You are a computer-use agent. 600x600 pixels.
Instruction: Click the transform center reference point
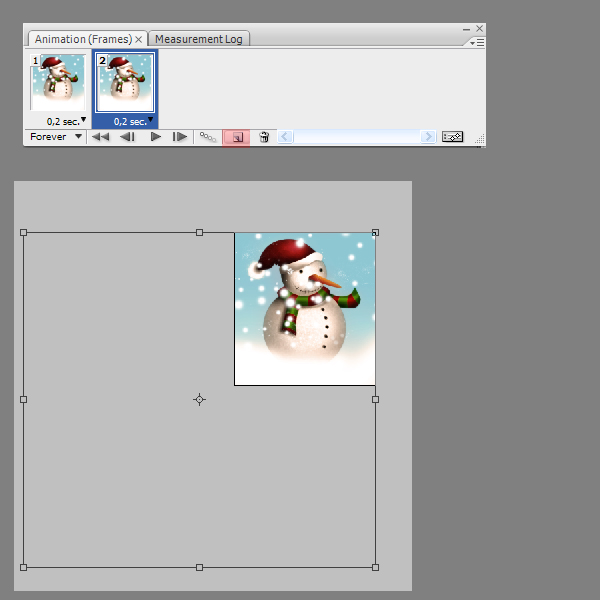[x=199, y=399]
